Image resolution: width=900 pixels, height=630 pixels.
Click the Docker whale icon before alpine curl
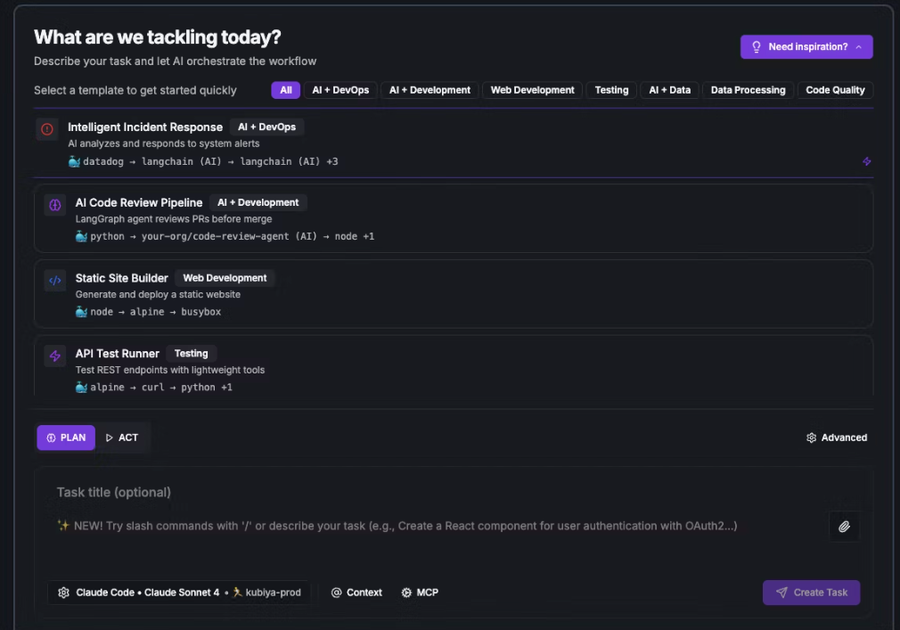click(82, 388)
